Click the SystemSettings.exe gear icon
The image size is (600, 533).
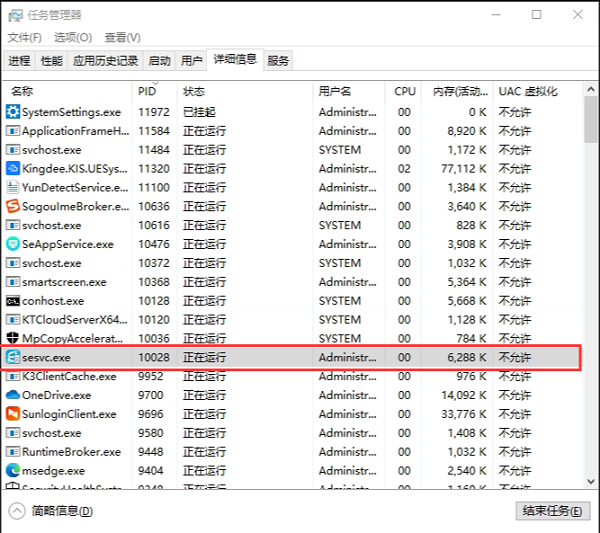tap(13, 112)
